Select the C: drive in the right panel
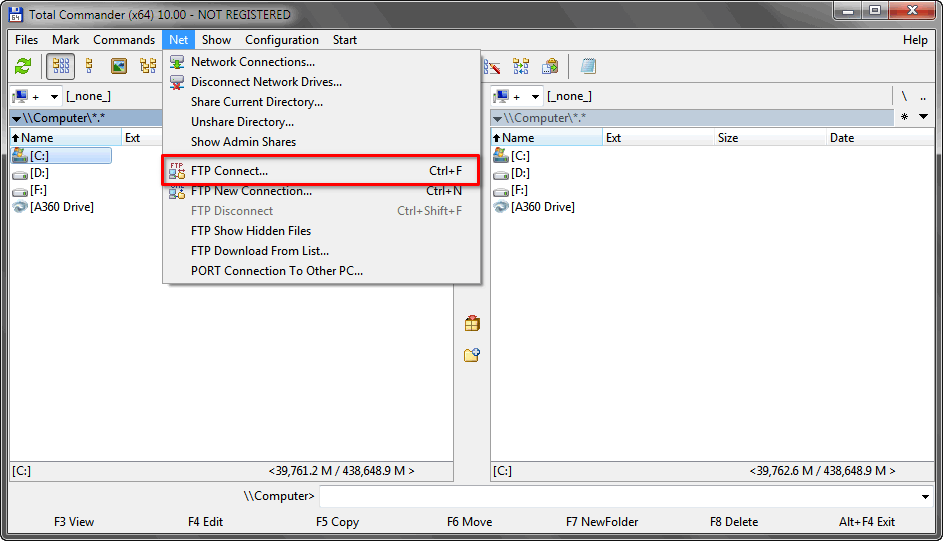This screenshot has width=943, height=541. coord(512,156)
